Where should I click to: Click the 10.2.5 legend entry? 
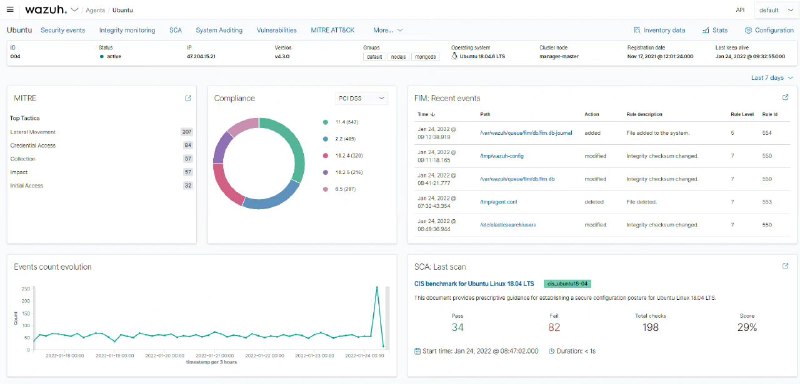(343, 172)
